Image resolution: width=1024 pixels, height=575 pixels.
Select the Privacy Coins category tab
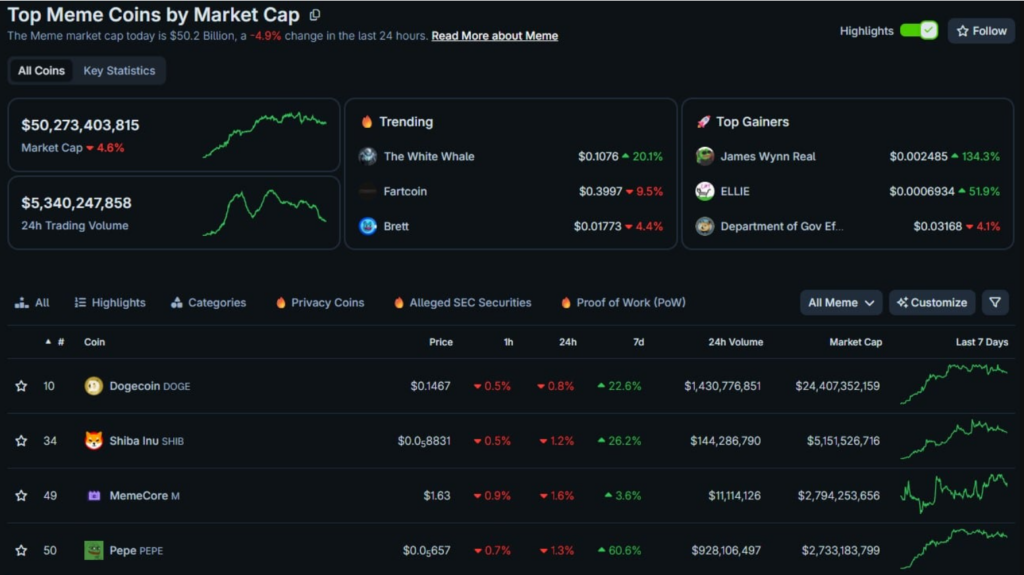(320, 302)
